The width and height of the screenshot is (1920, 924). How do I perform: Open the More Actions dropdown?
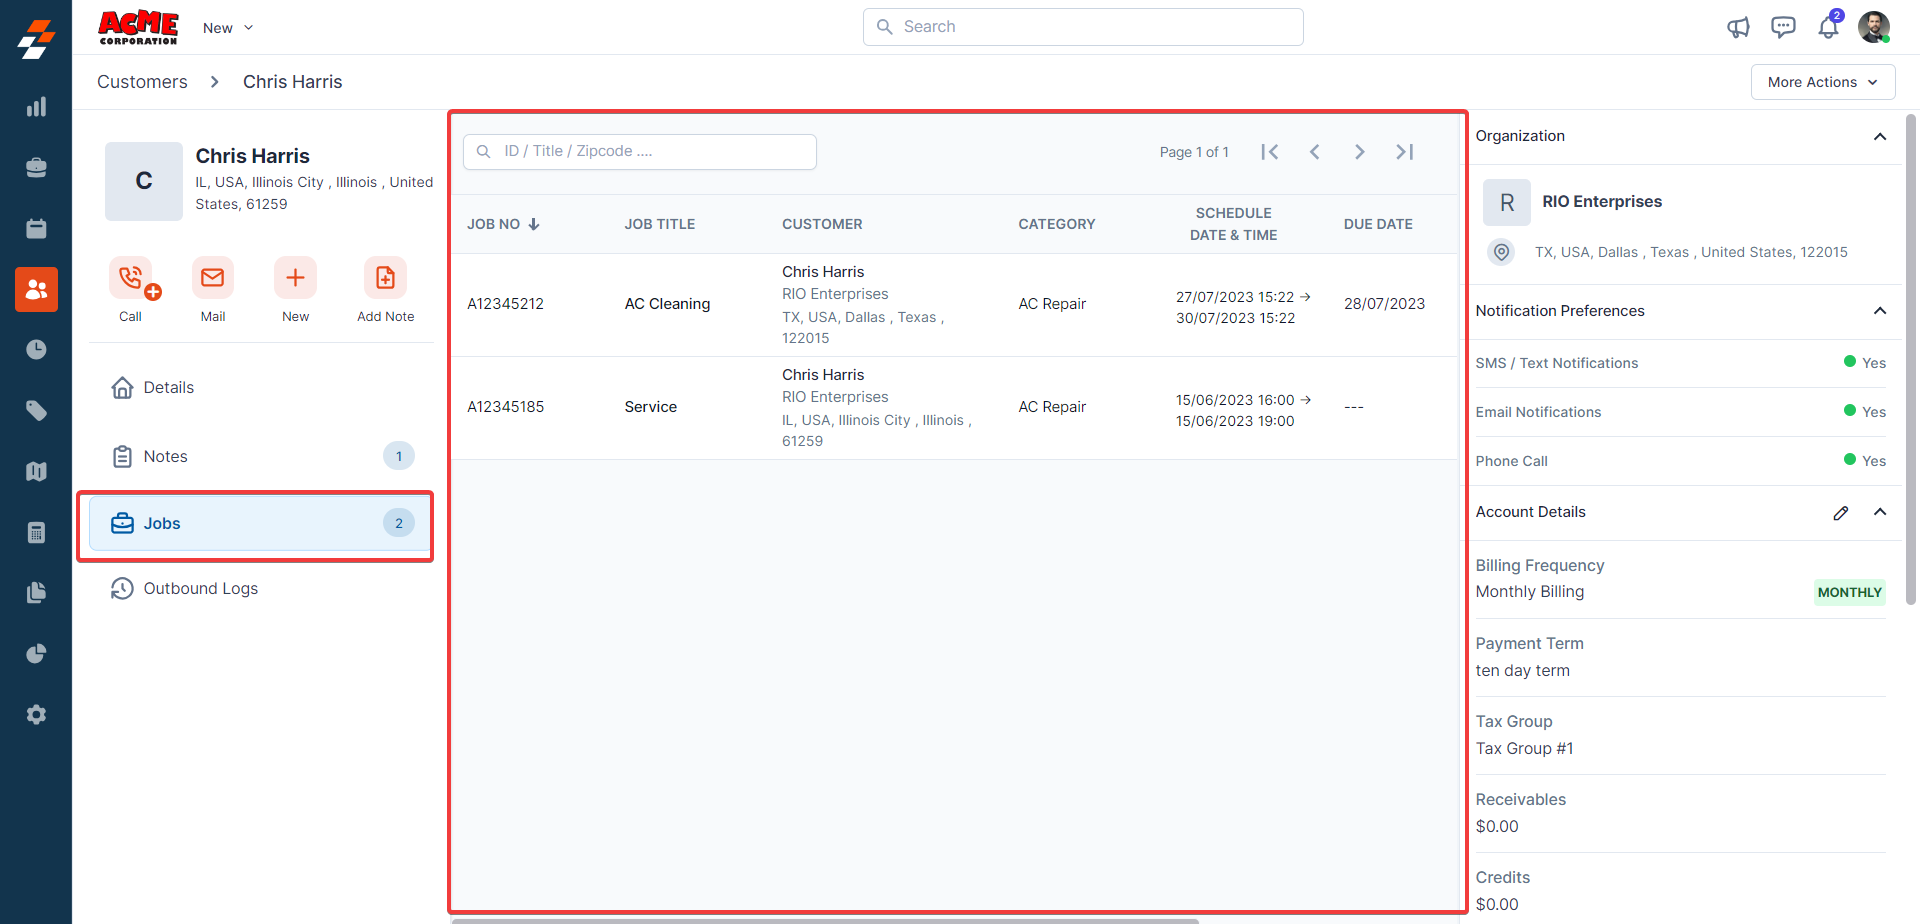click(1822, 82)
